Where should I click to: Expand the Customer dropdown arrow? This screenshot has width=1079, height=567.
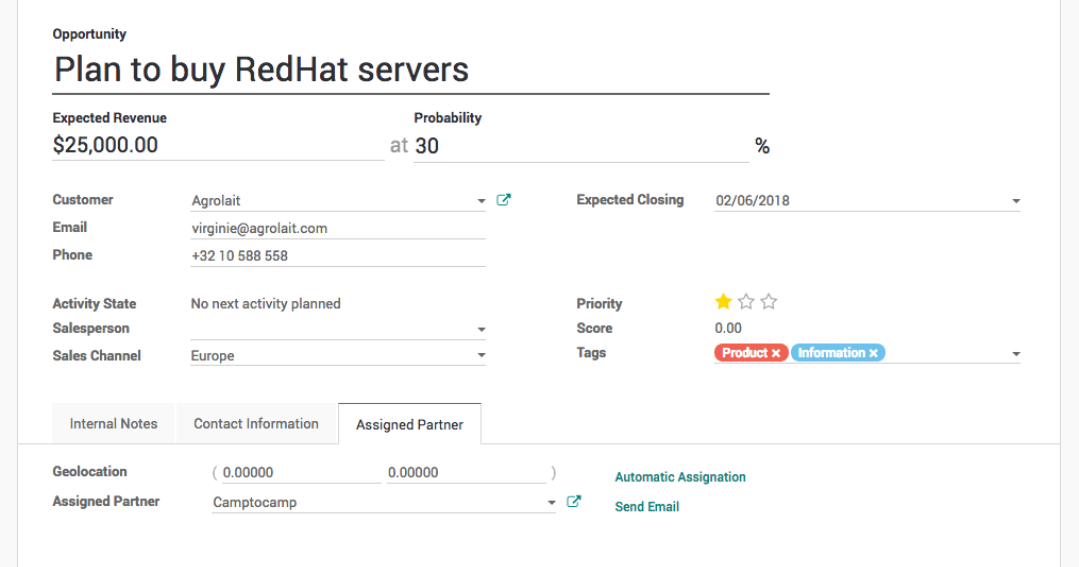click(x=481, y=201)
